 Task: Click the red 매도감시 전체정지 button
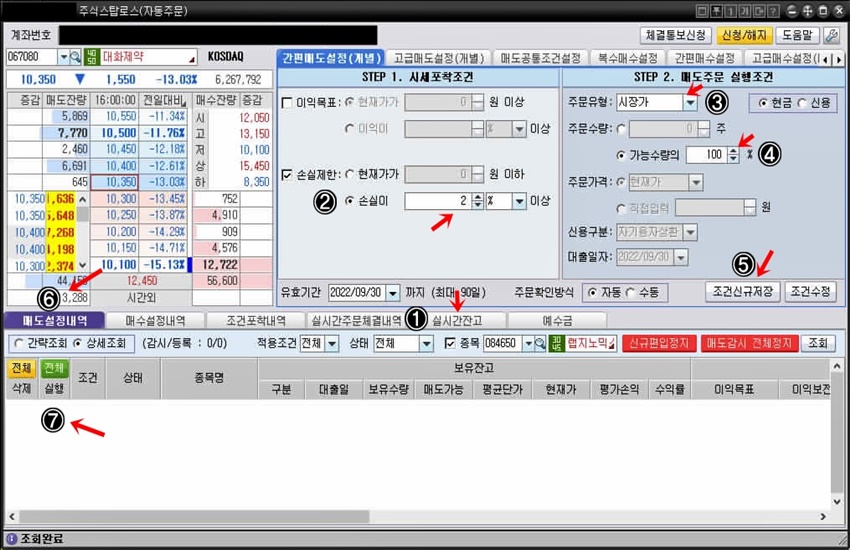pyautogui.click(x=749, y=344)
